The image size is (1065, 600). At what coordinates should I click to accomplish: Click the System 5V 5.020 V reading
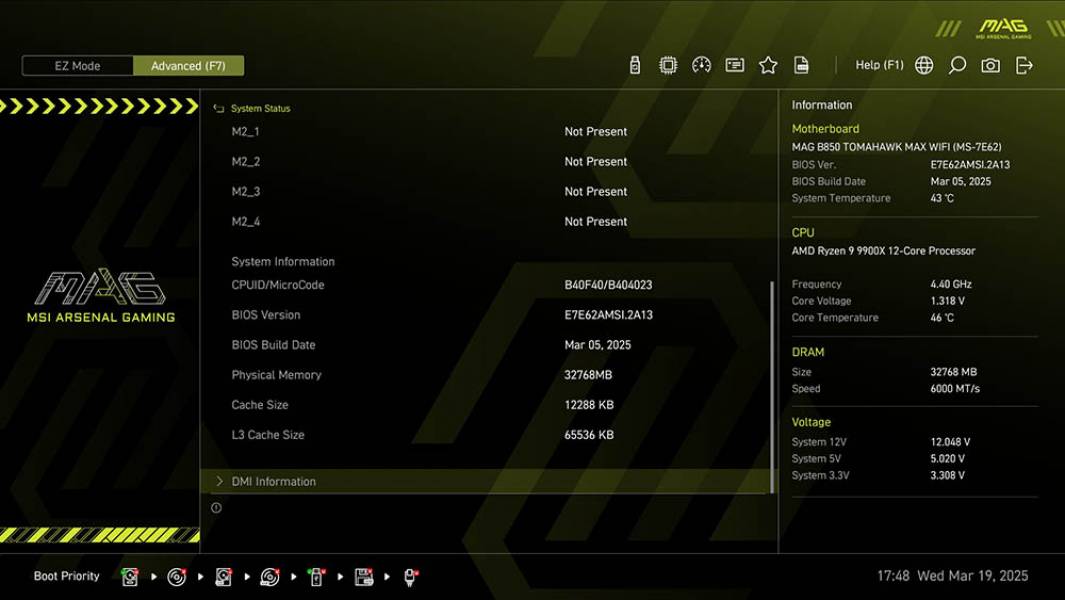click(x=947, y=459)
